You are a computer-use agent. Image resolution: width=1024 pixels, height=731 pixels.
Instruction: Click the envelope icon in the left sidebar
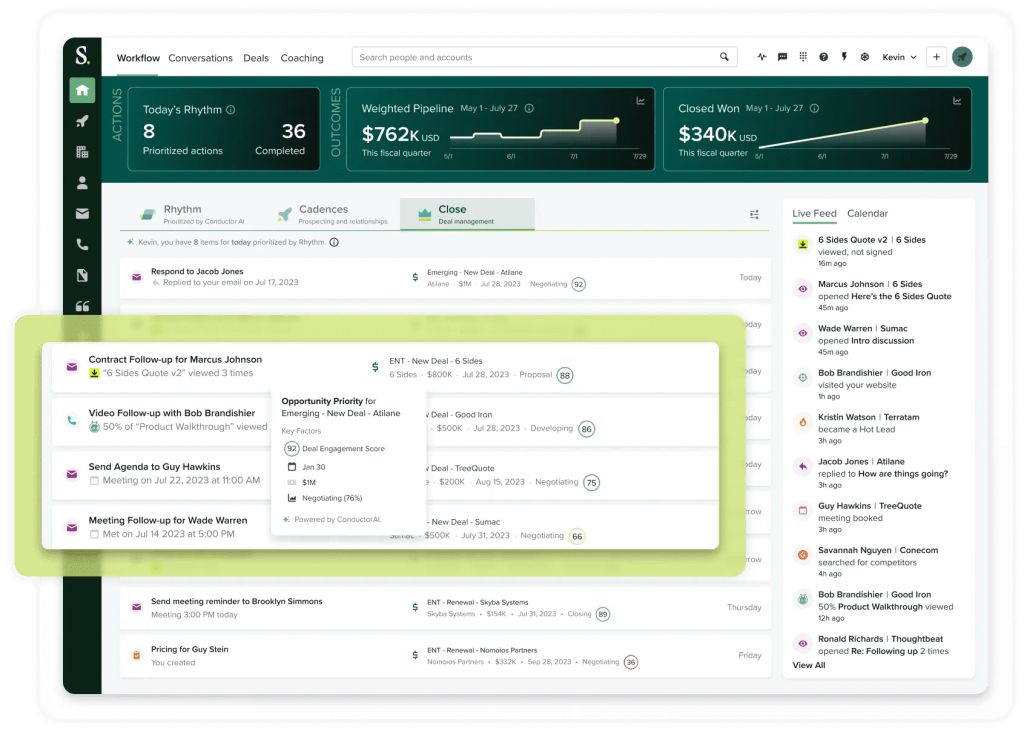pos(82,212)
